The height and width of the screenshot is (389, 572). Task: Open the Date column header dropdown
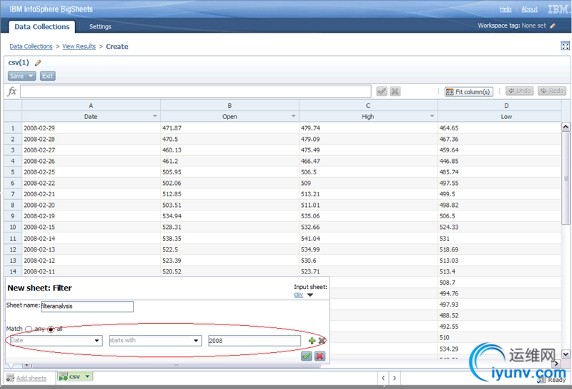coord(155,116)
